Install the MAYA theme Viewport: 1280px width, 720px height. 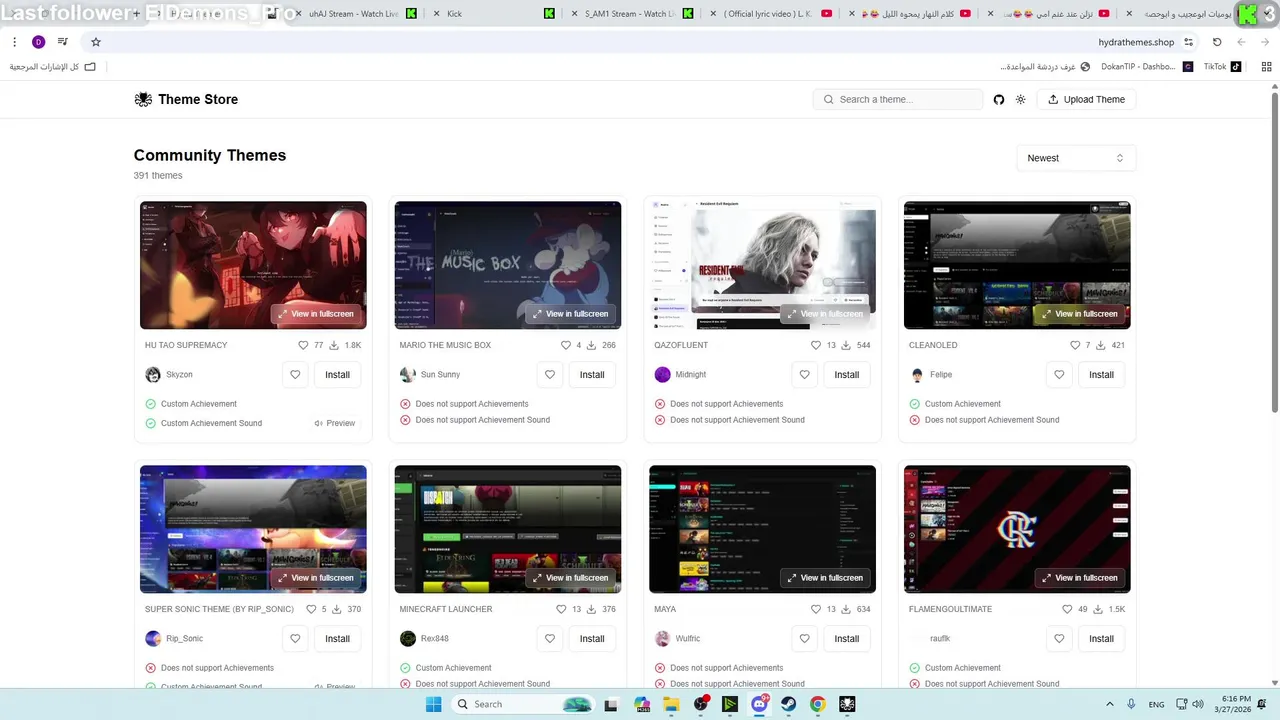click(x=846, y=638)
